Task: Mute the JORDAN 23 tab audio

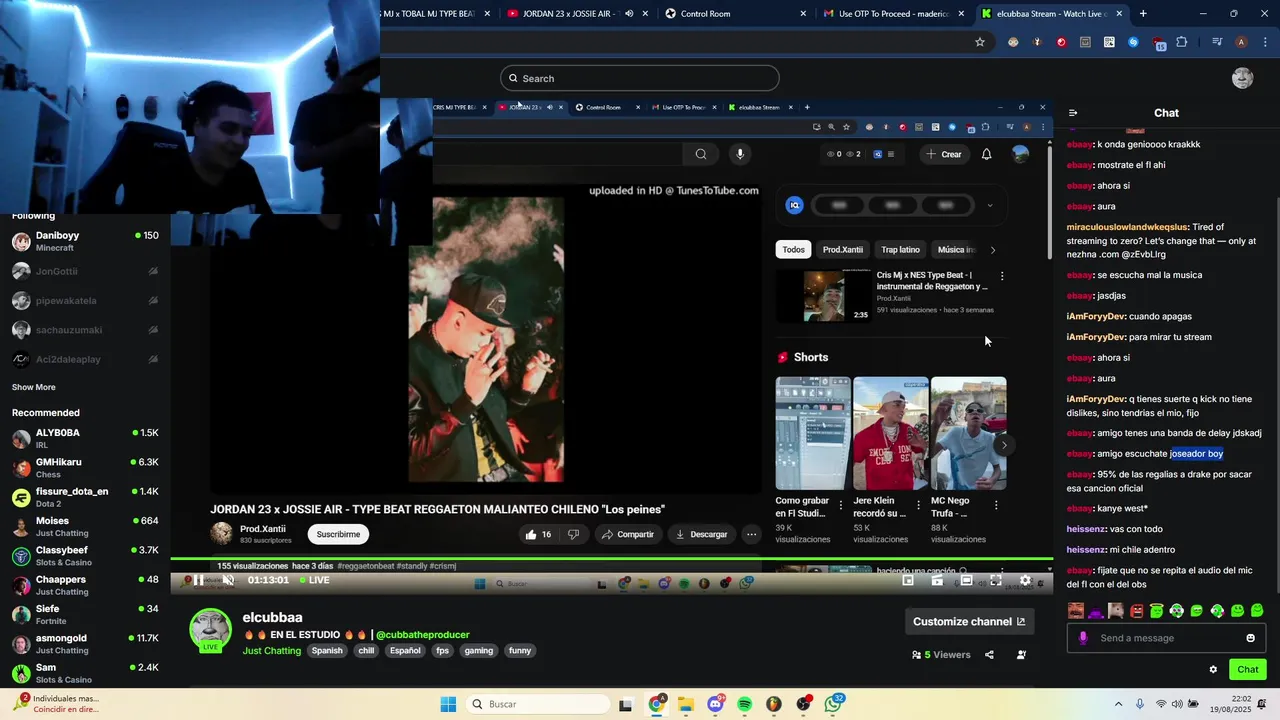Action: click(x=629, y=14)
